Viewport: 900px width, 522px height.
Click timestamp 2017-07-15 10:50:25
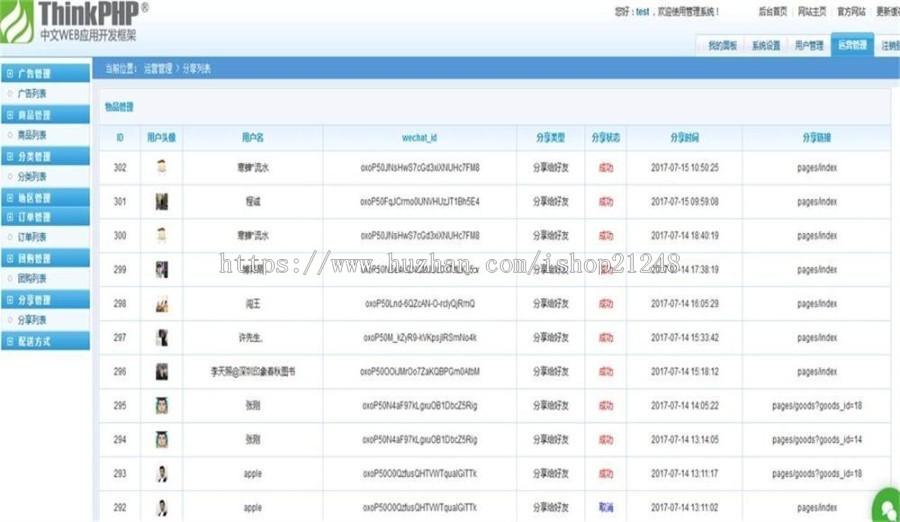pyautogui.click(x=685, y=168)
